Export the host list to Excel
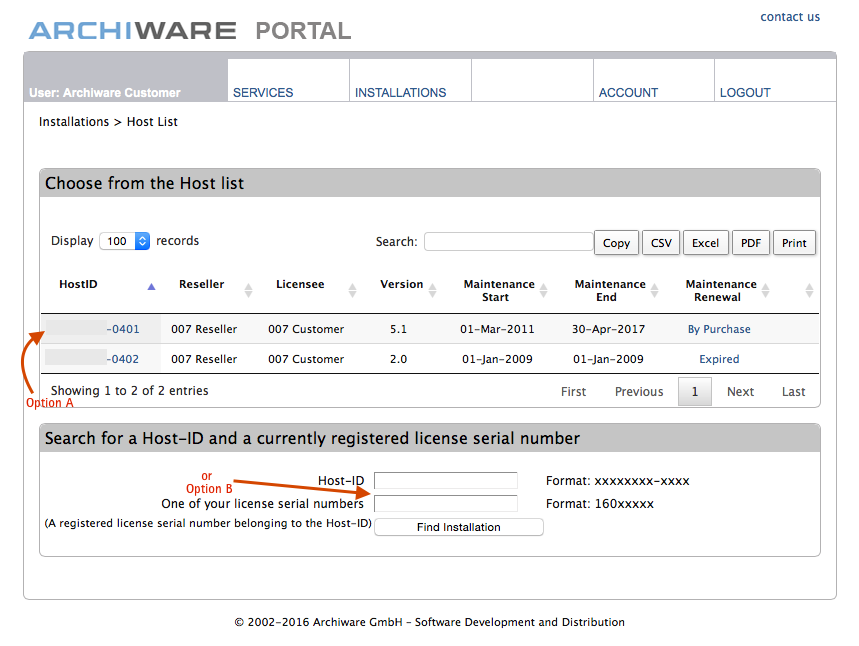The height and width of the screenshot is (646, 859). pyautogui.click(x=705, y=243)
